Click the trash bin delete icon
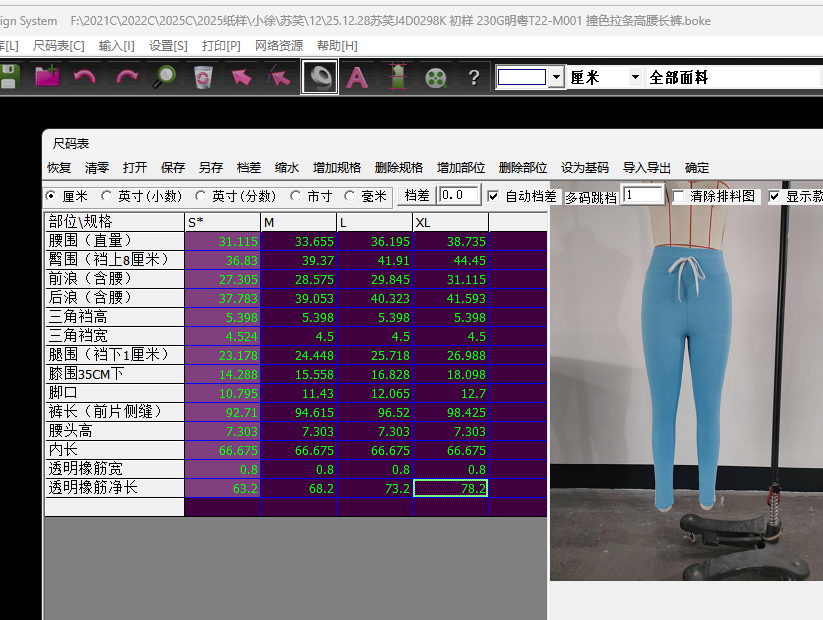823x620 pixels. (203, 77)
